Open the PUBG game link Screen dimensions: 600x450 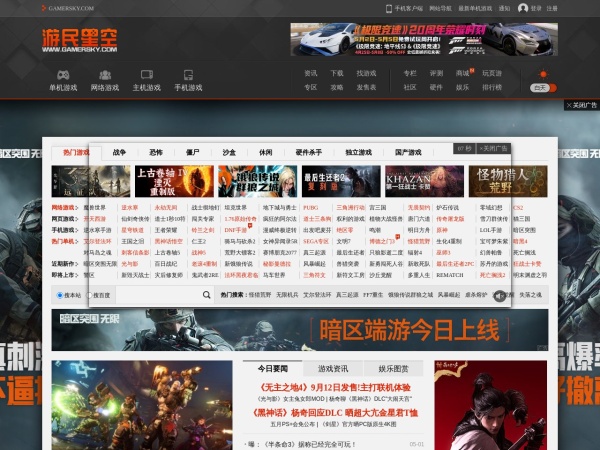pyautogui.click(x=311, y=208)
